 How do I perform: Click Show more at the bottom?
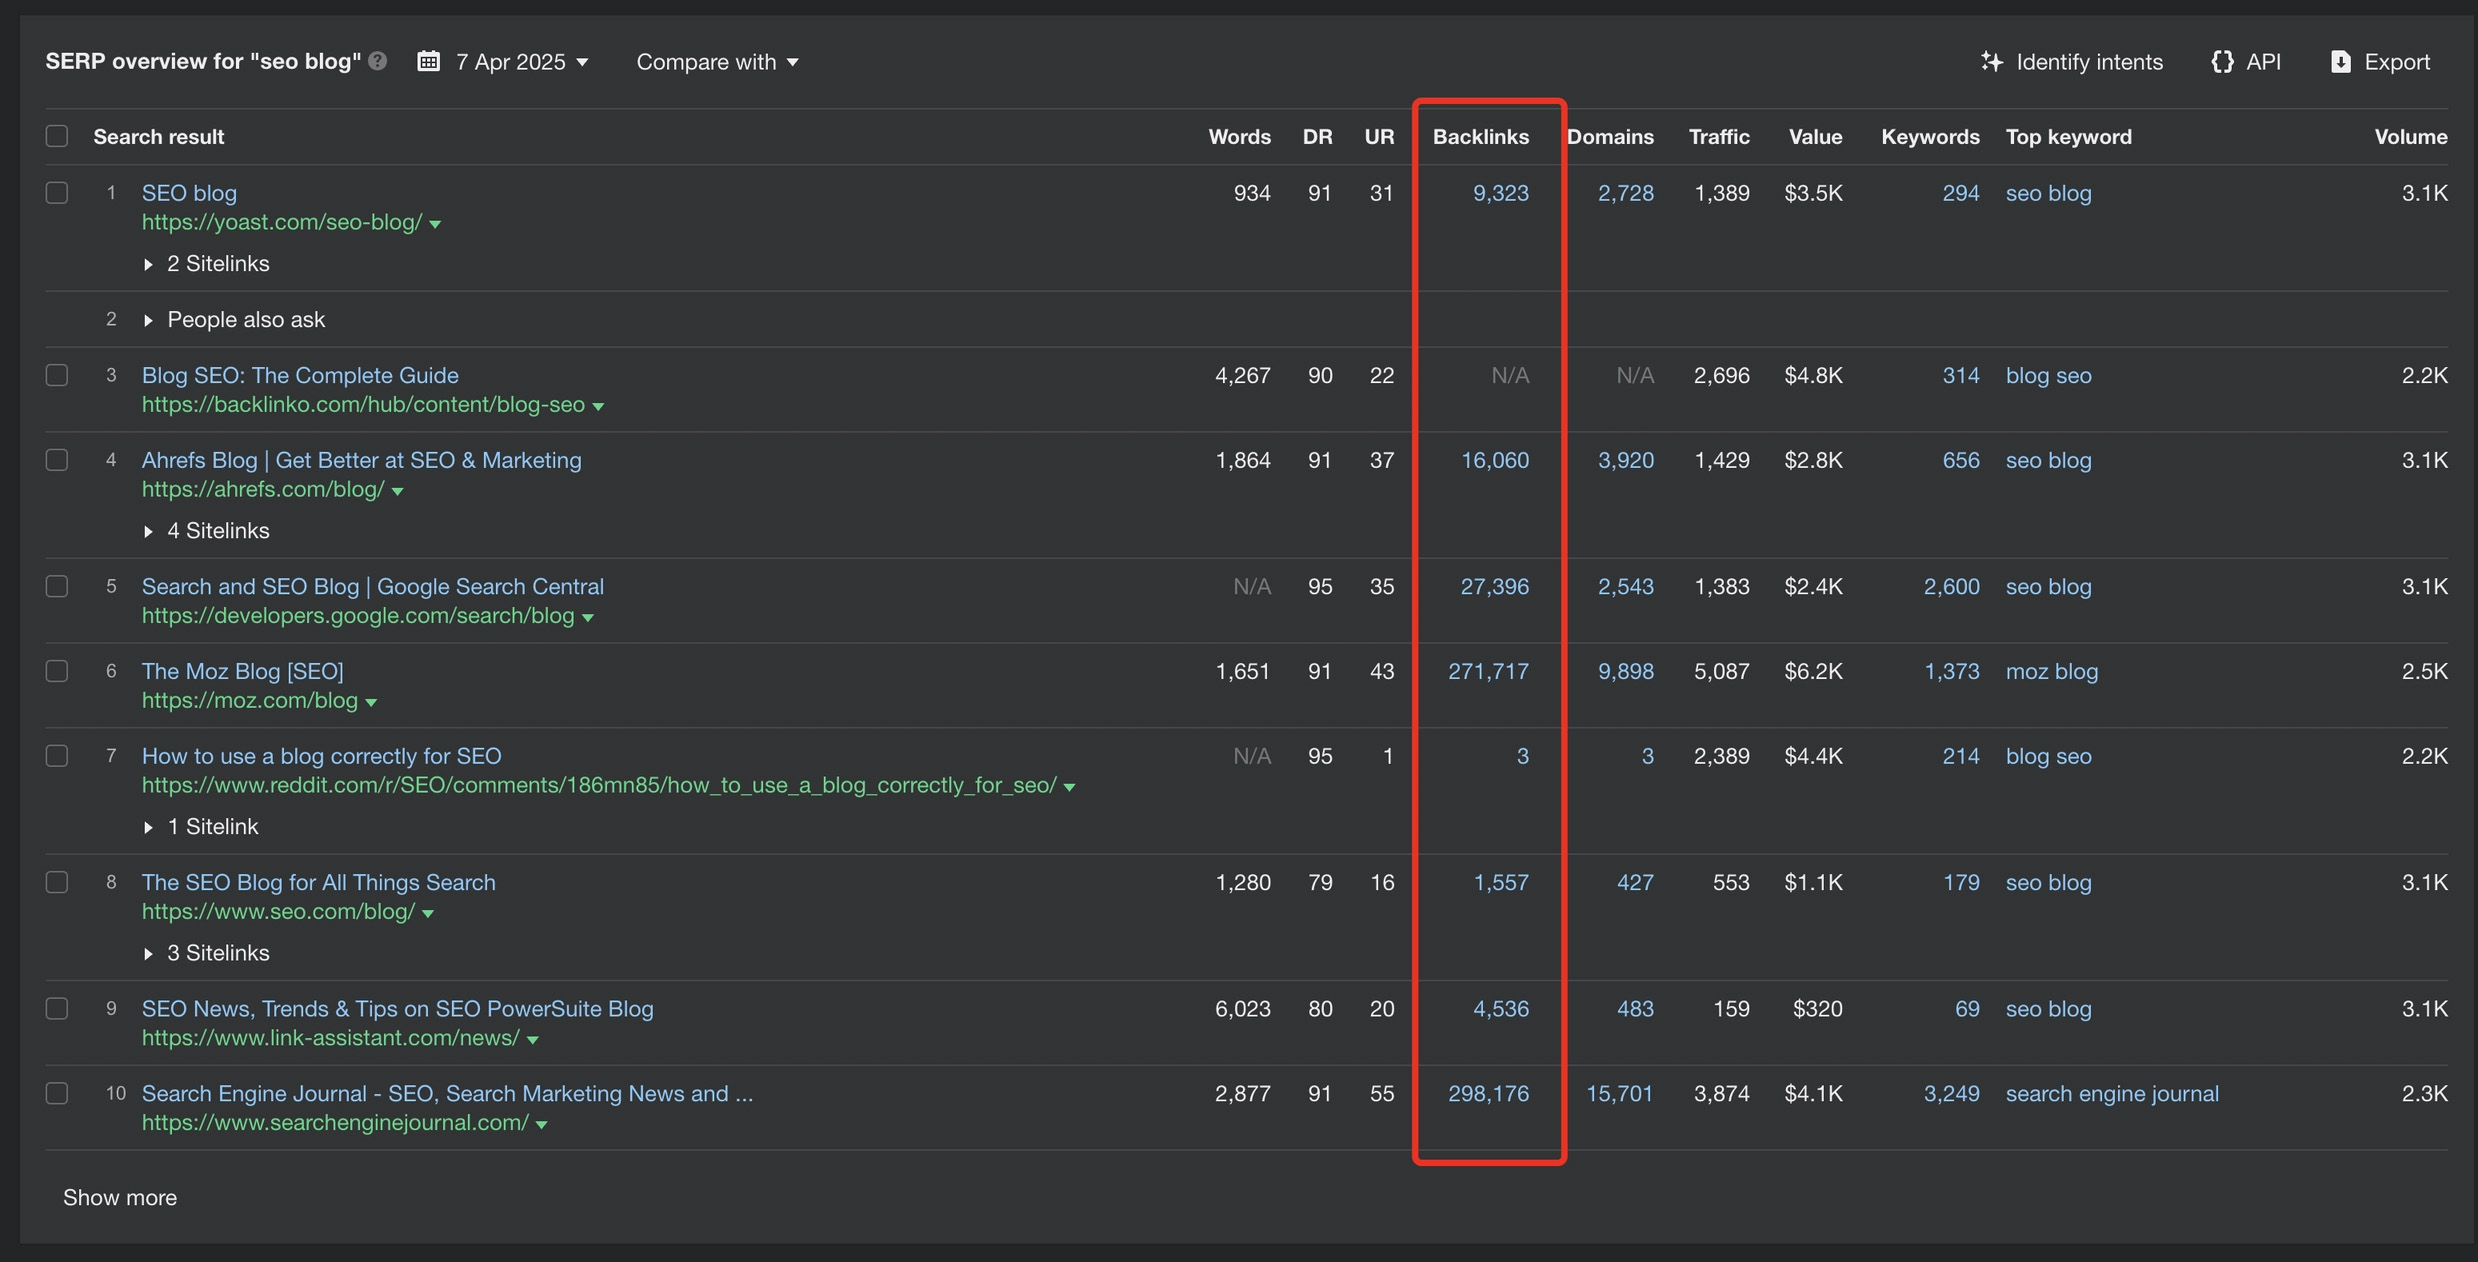(x=120, y=1197)
